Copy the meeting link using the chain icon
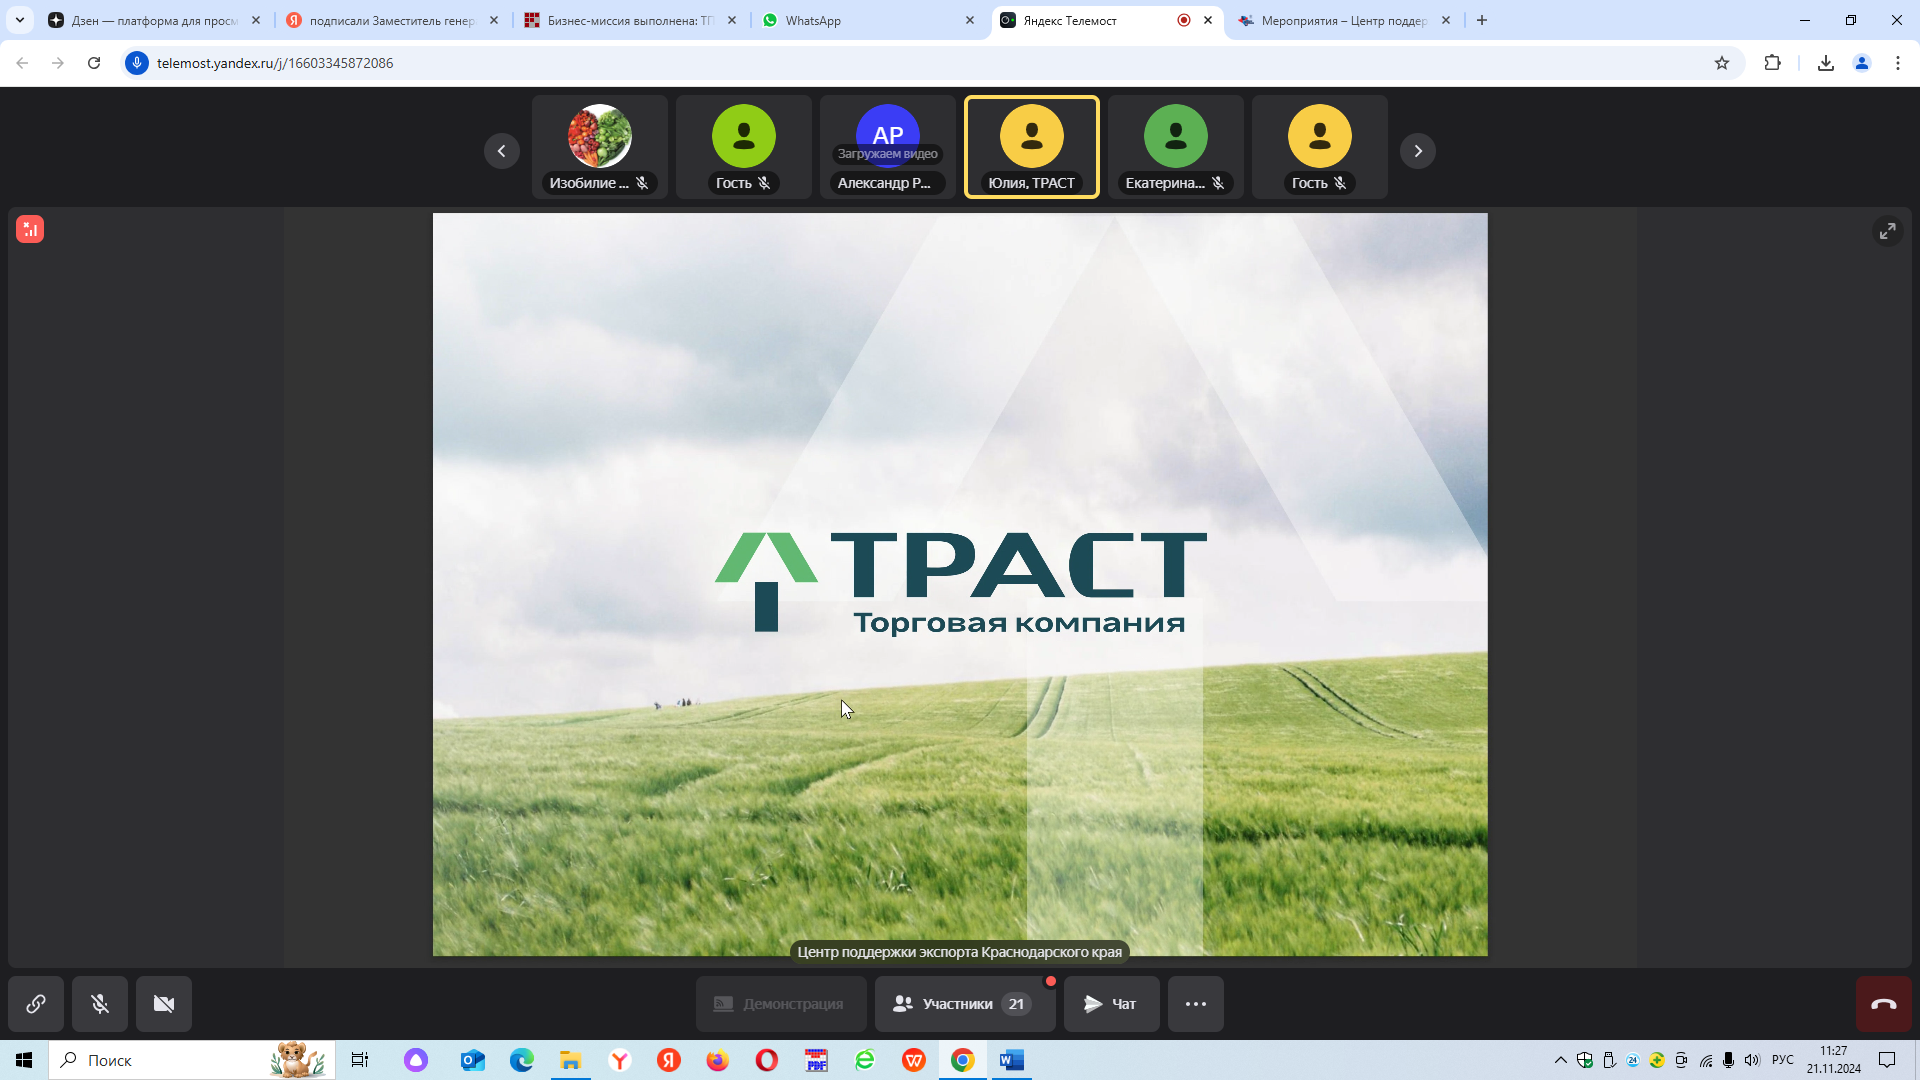 coord(36,1004)
